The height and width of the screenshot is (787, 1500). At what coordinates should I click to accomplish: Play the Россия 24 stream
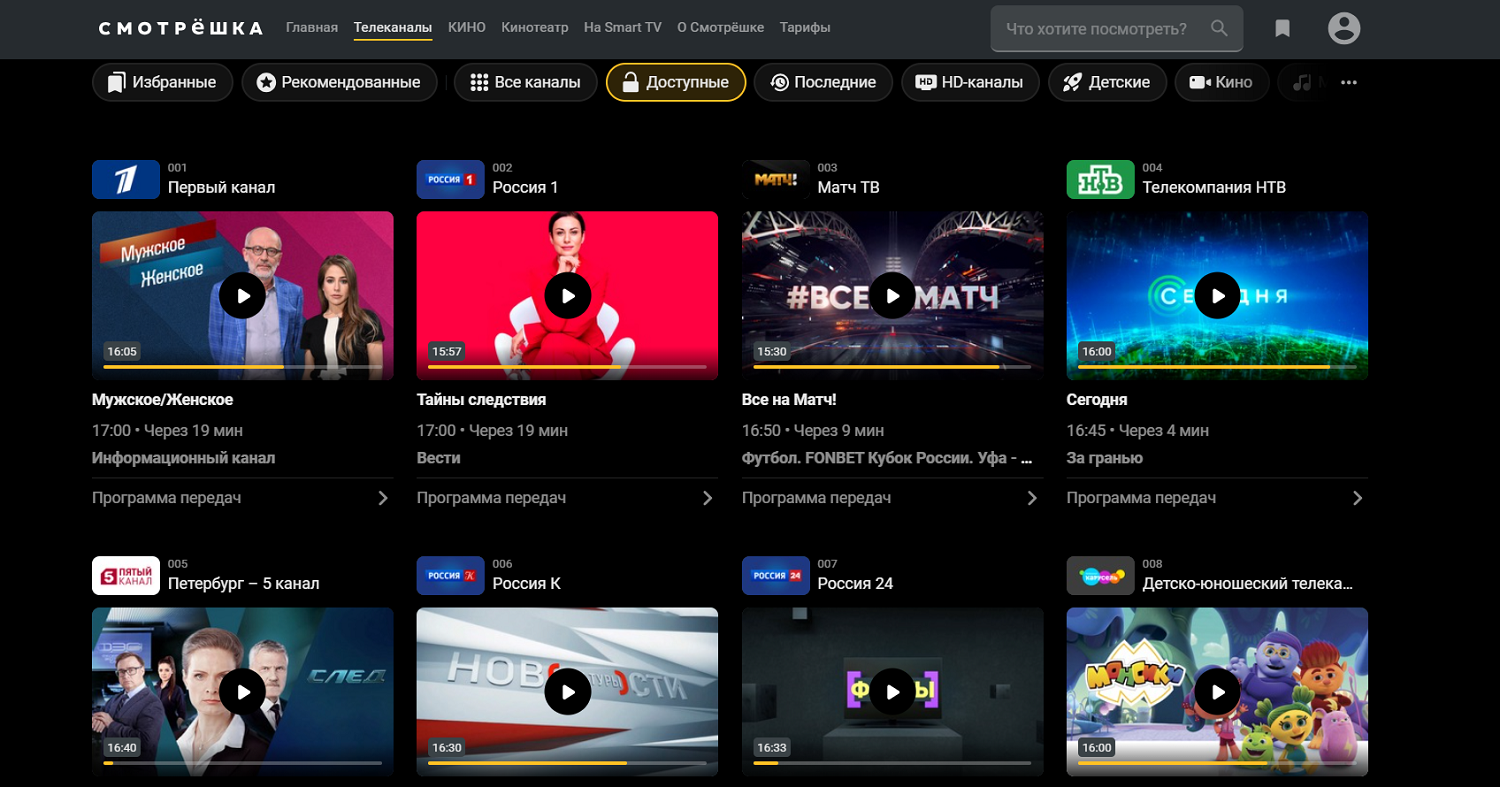pyautogui.click(x=892, y=692)
